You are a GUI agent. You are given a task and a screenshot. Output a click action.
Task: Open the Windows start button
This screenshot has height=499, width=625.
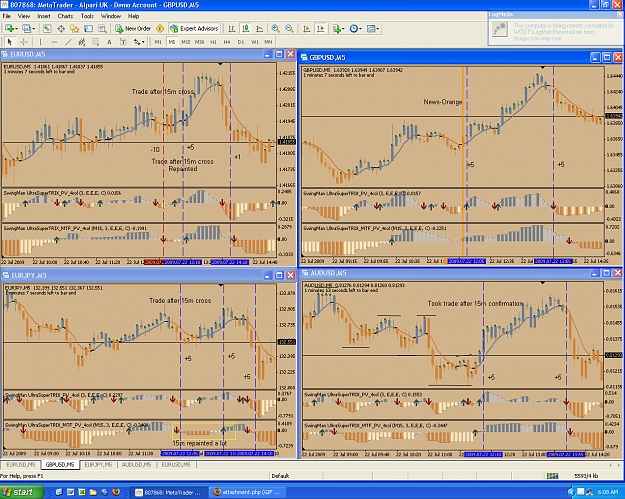[22, 492]
